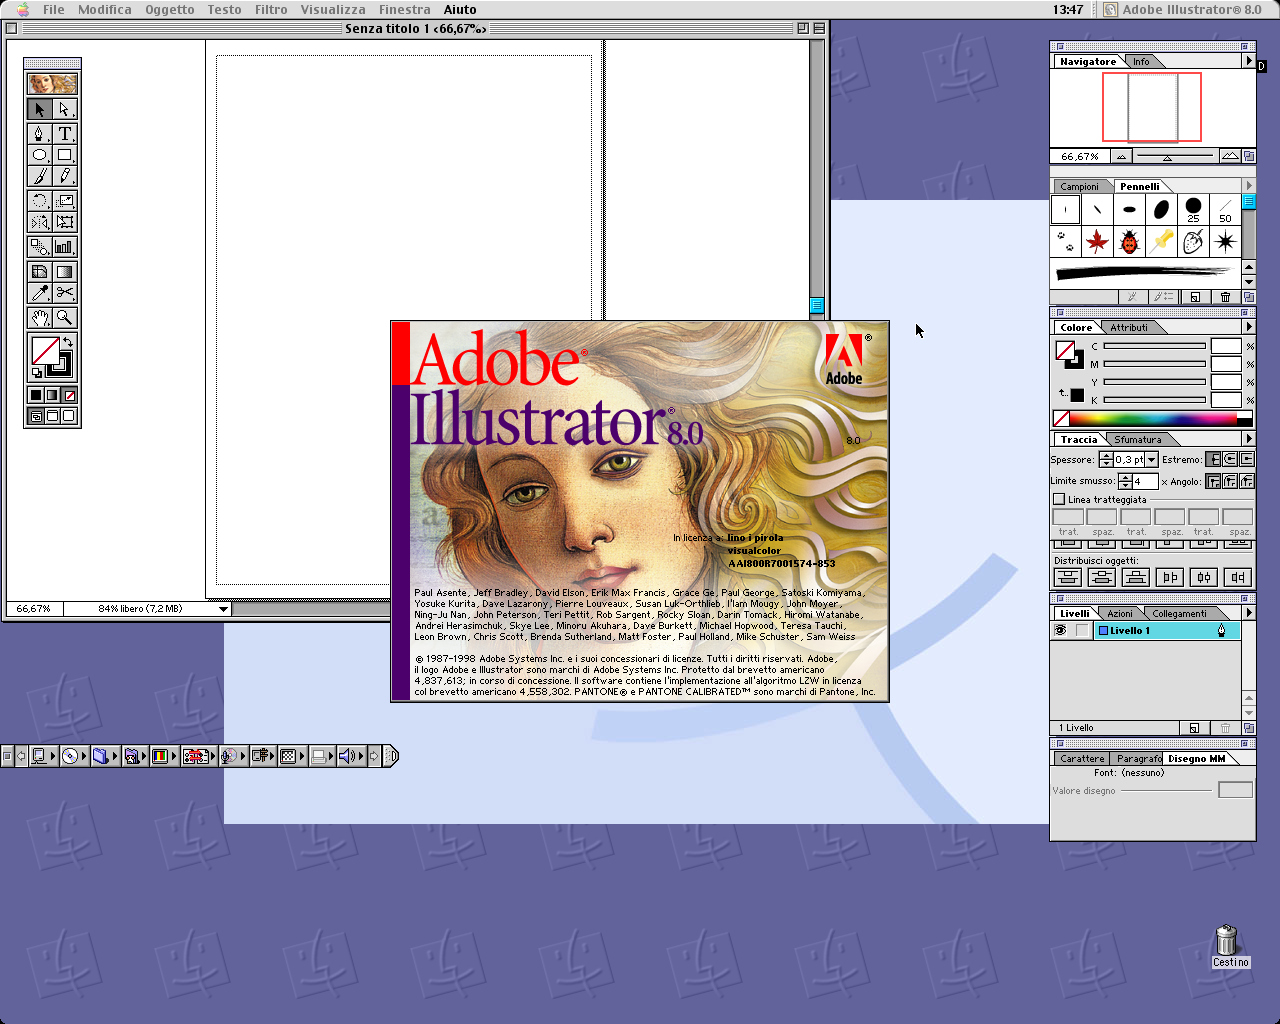Screen dimensions: 1280x1024
Task: Select the Ellipse tool
Action: click(40, 155)
